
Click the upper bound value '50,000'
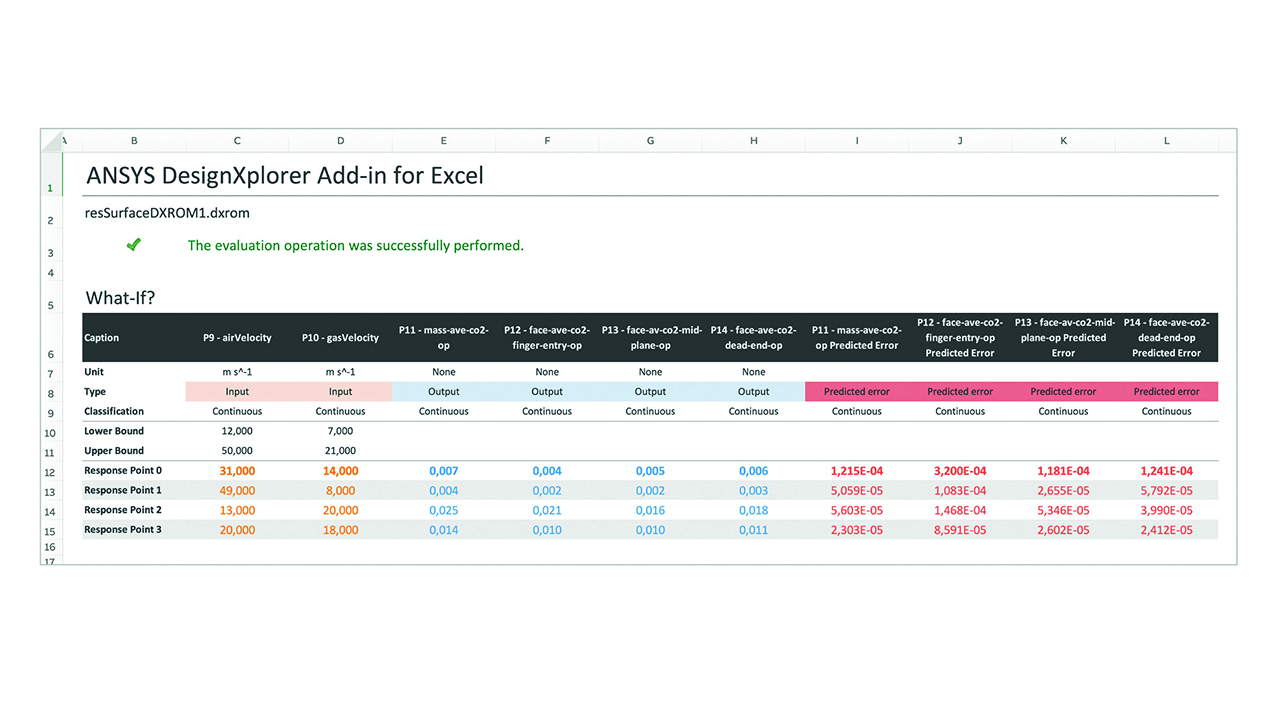[237, 451]
